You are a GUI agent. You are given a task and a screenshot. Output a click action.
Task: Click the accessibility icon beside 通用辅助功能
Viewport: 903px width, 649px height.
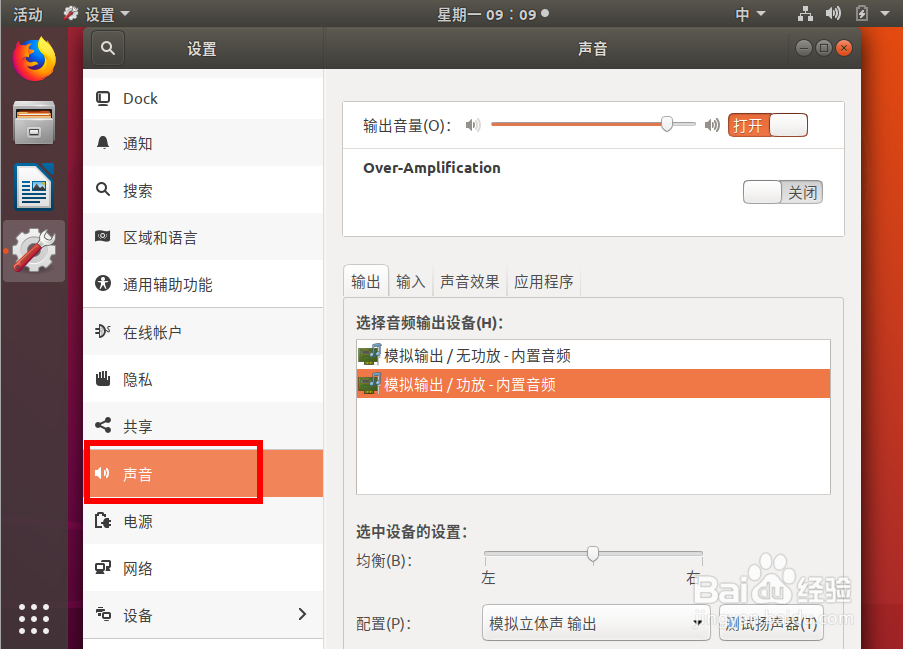(x=103, y=283)
